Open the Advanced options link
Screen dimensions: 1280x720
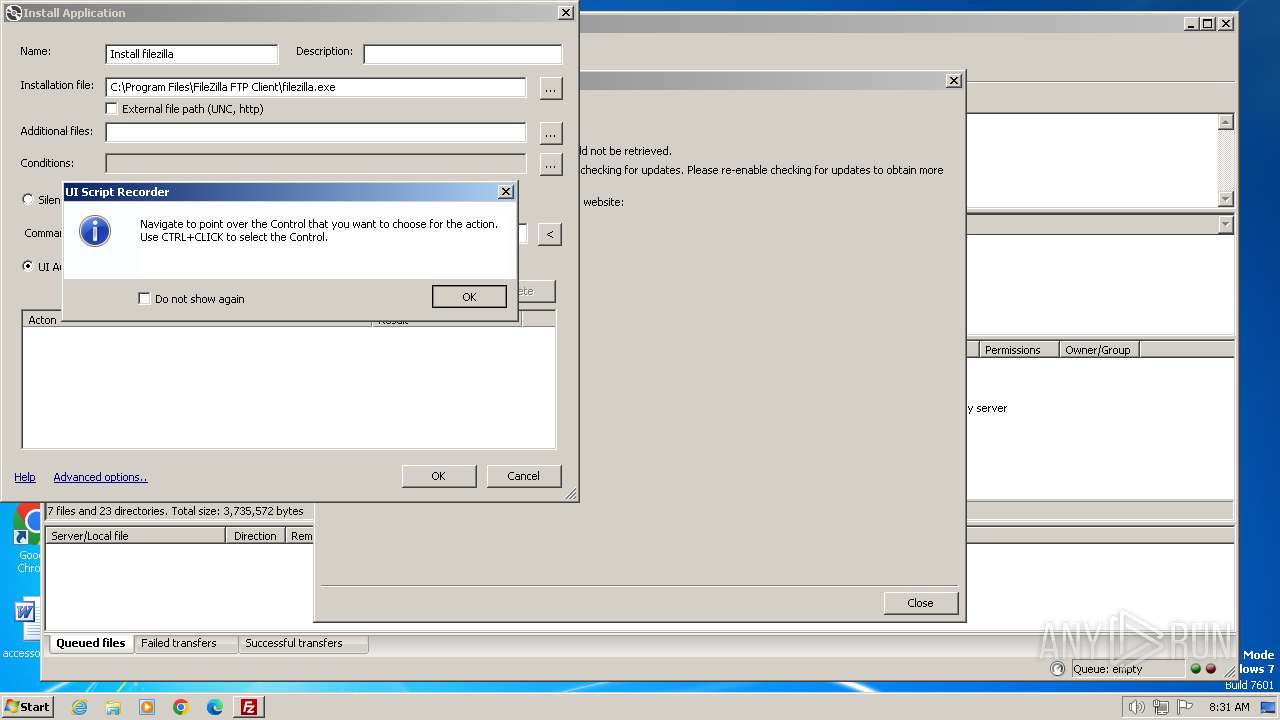click(100, 477)
